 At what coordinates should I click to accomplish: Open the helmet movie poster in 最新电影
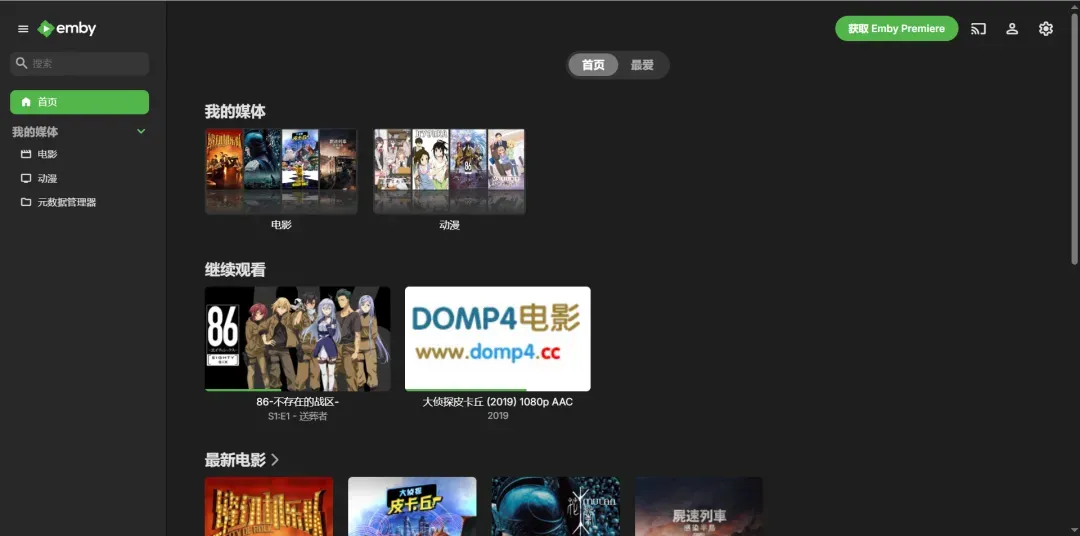click(555, 506)
